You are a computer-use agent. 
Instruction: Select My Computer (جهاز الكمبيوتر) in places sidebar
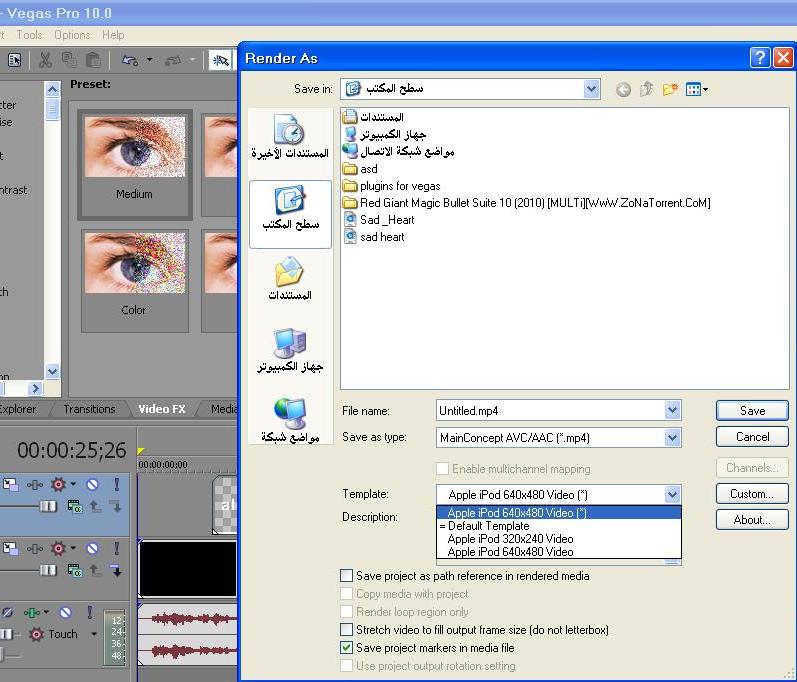click(x=290, y=350)
